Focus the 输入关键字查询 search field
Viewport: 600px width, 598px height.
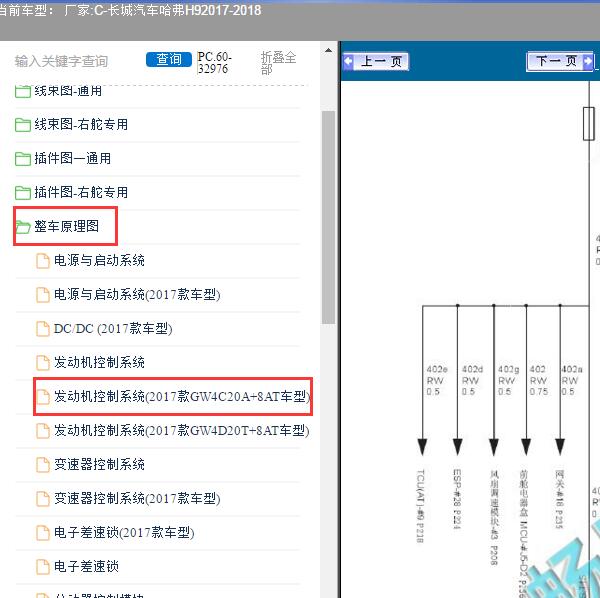[x=61, y=61]
